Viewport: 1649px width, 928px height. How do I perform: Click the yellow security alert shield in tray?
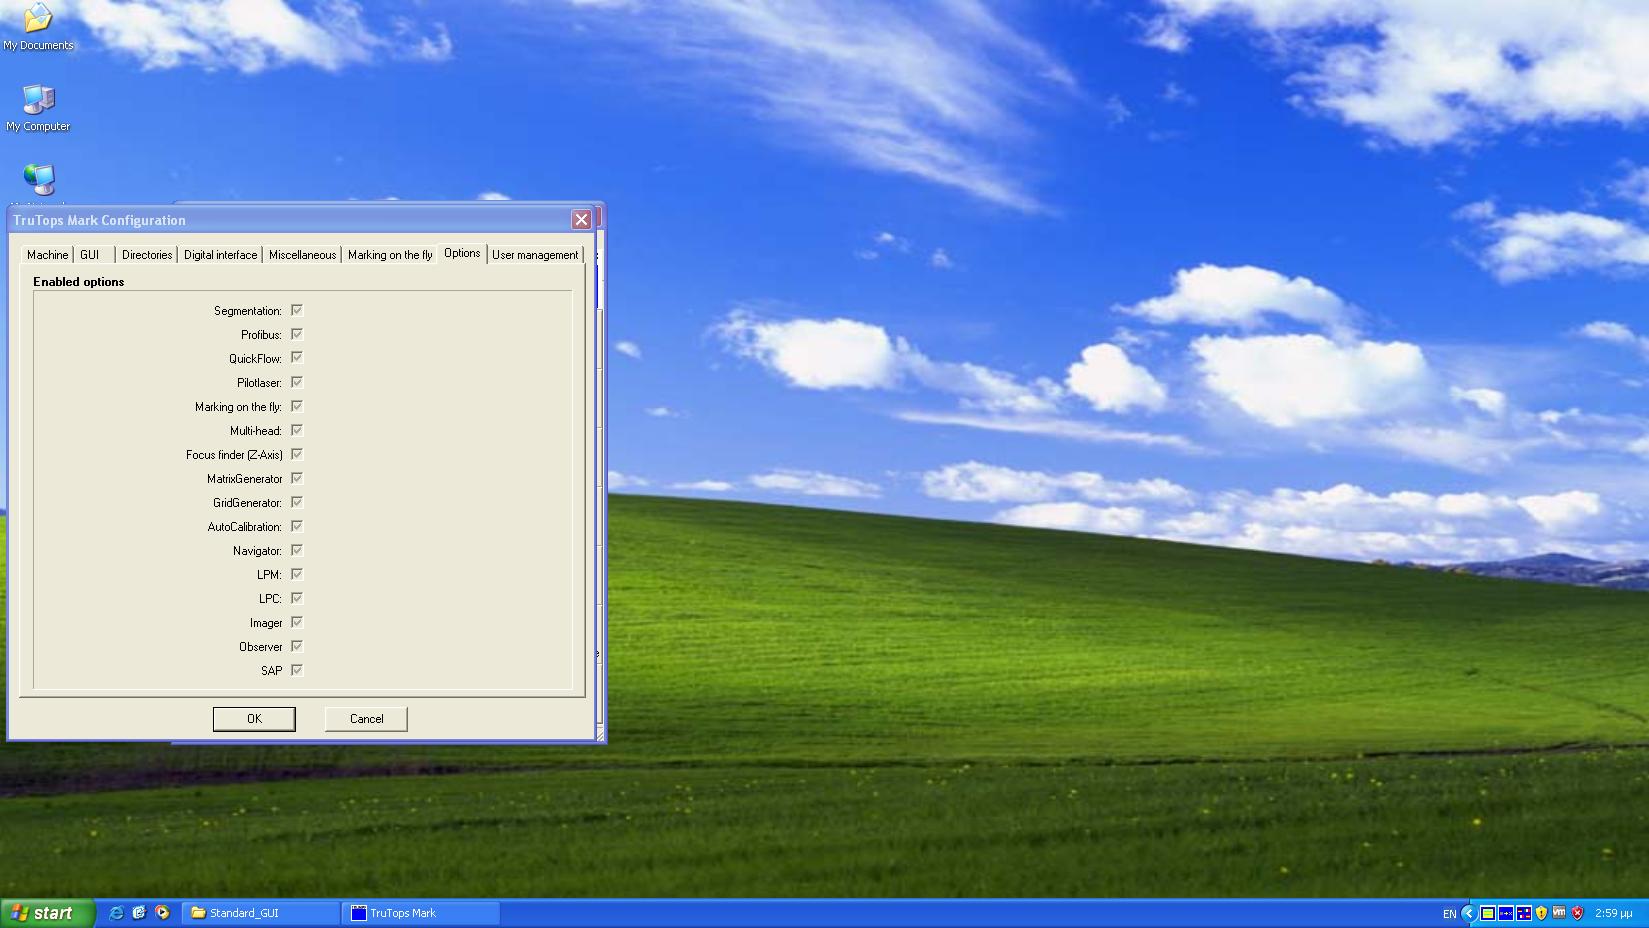(1541, 913)
